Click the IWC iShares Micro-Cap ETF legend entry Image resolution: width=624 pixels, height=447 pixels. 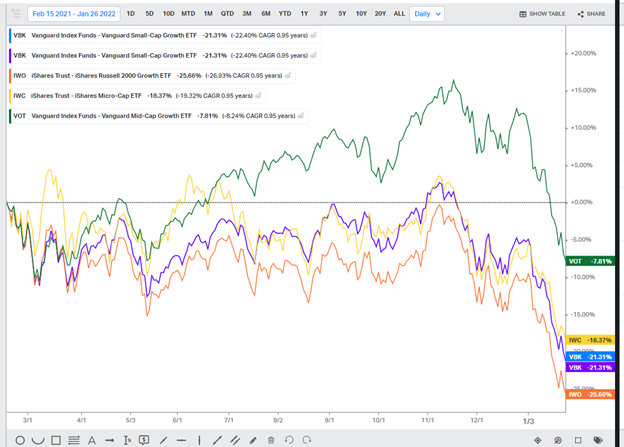(137, 96)
